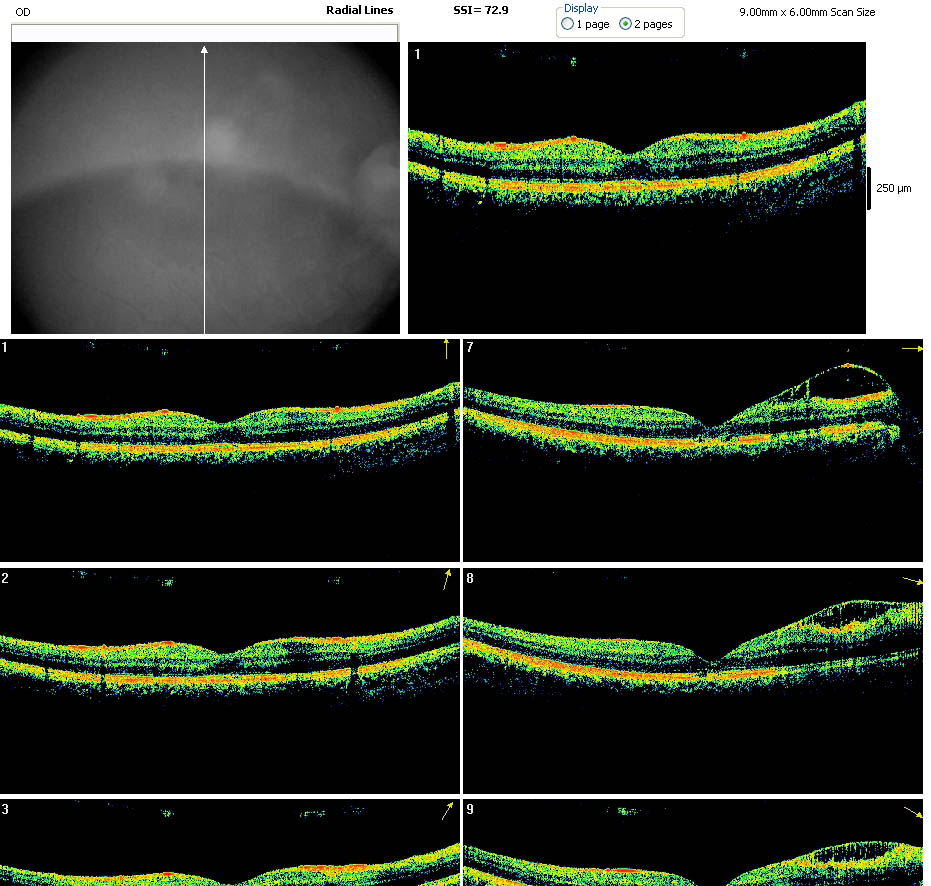Click the scan direction arrow icon on scan 8
Screen dimensions: 931x886
(x=913, y=581)
